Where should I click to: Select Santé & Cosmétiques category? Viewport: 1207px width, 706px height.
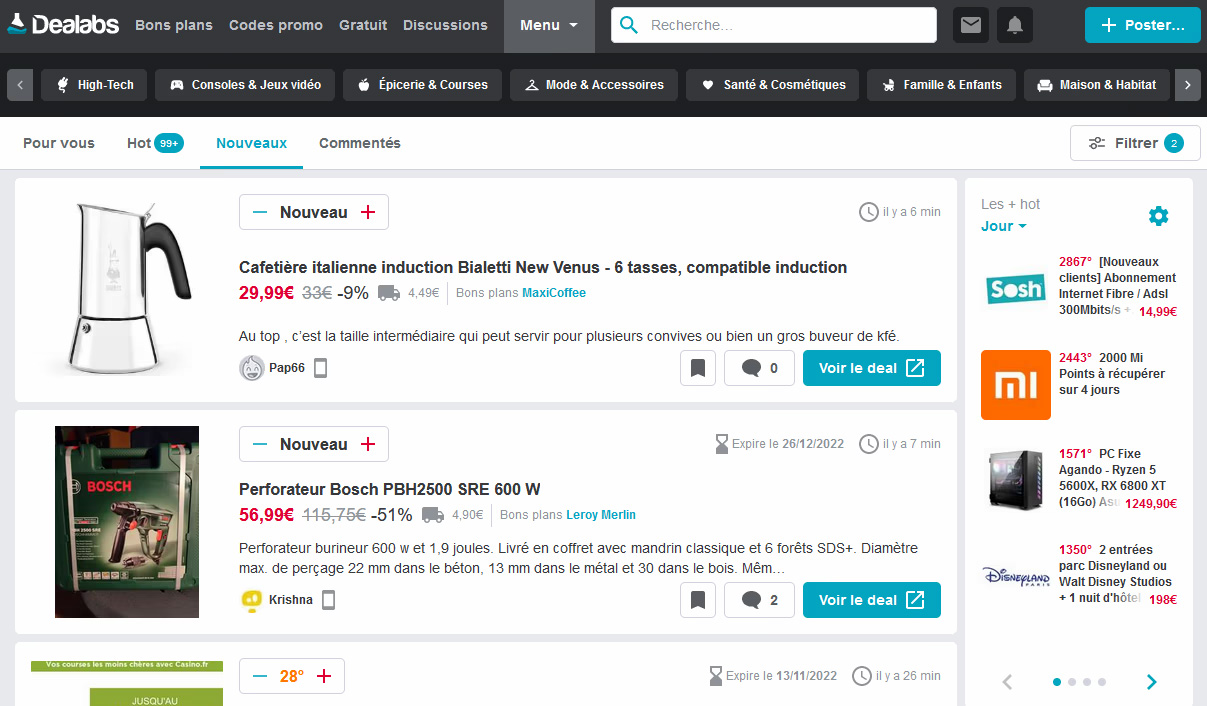pyautogui.click(x=773, y=85)
